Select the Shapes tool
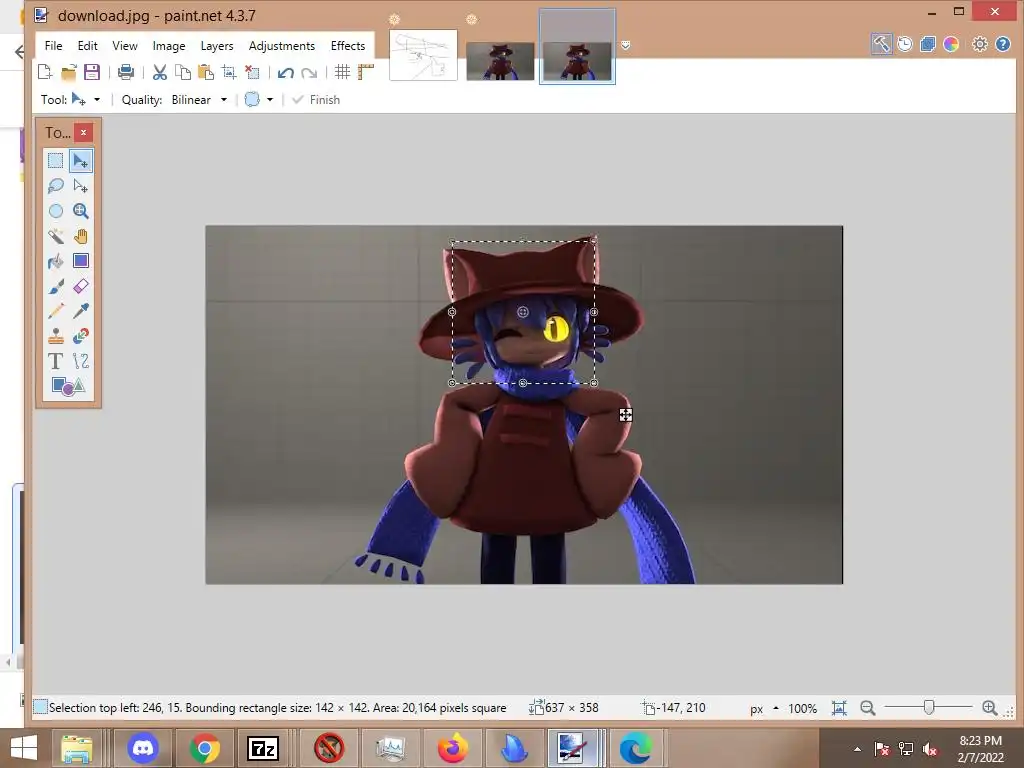The image size is (1024, 768). (68, 386)
